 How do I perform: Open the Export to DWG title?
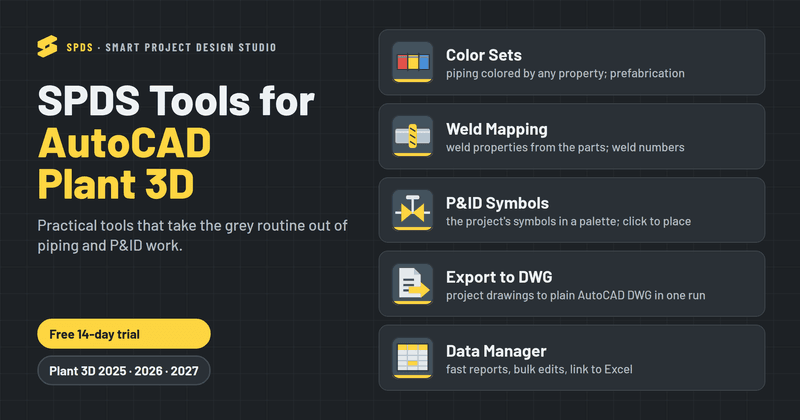[499, 277]
